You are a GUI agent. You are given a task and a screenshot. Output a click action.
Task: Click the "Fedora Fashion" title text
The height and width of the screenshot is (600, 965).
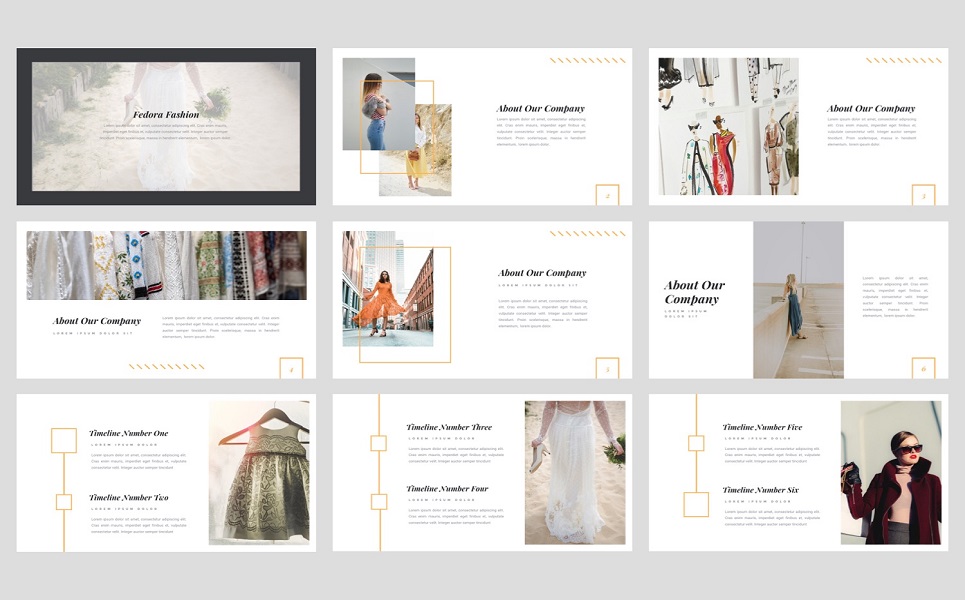point(166,114)
